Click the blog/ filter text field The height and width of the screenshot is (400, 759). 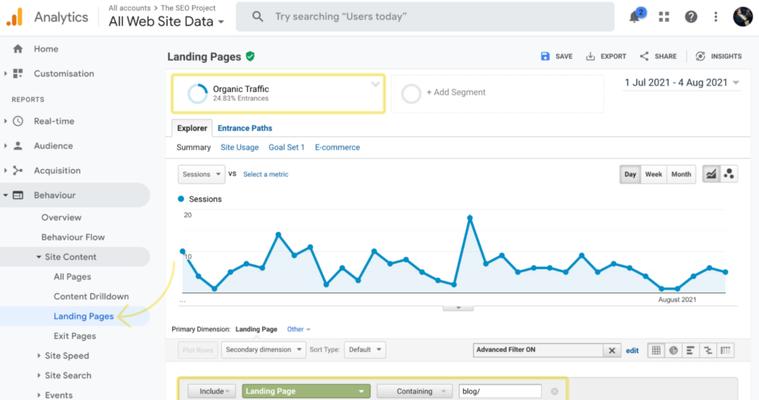pyautogui.click(x=500, y=391)
